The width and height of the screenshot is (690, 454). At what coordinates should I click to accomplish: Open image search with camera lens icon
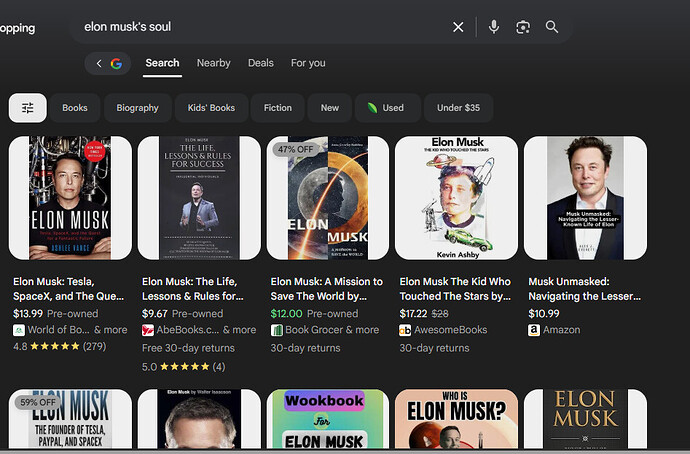click(522, 27)
